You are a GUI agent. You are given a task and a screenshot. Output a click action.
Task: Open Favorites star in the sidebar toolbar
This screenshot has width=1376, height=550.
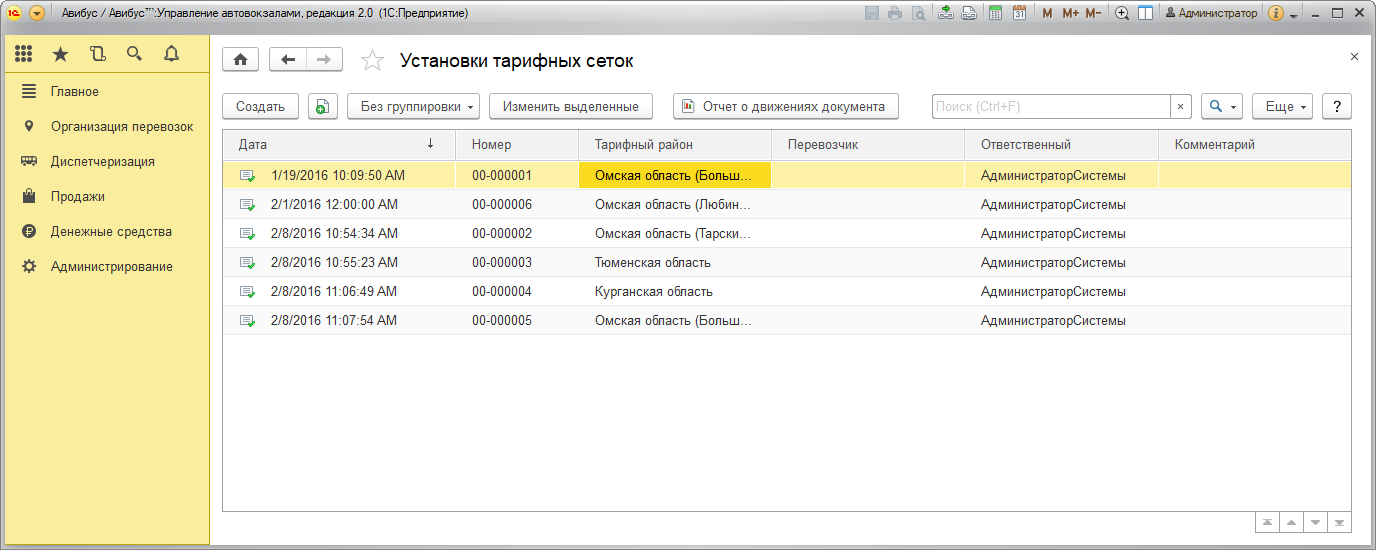tap(61, 54)
